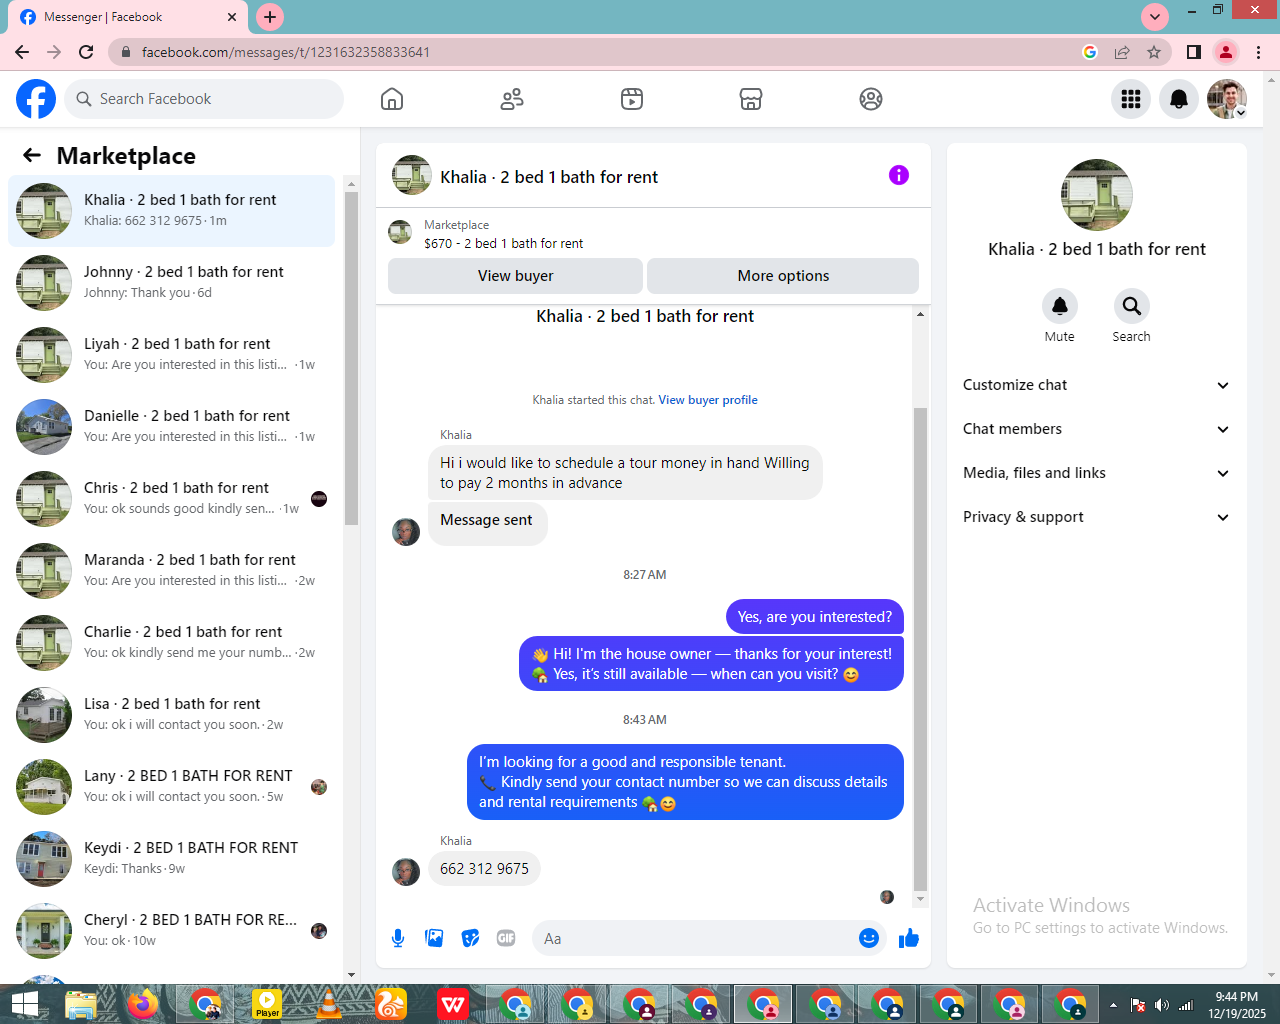Open Charlie 2 bed 1 bath chat
This screenshot has width=1280, height=1024.
pos(172,643)
